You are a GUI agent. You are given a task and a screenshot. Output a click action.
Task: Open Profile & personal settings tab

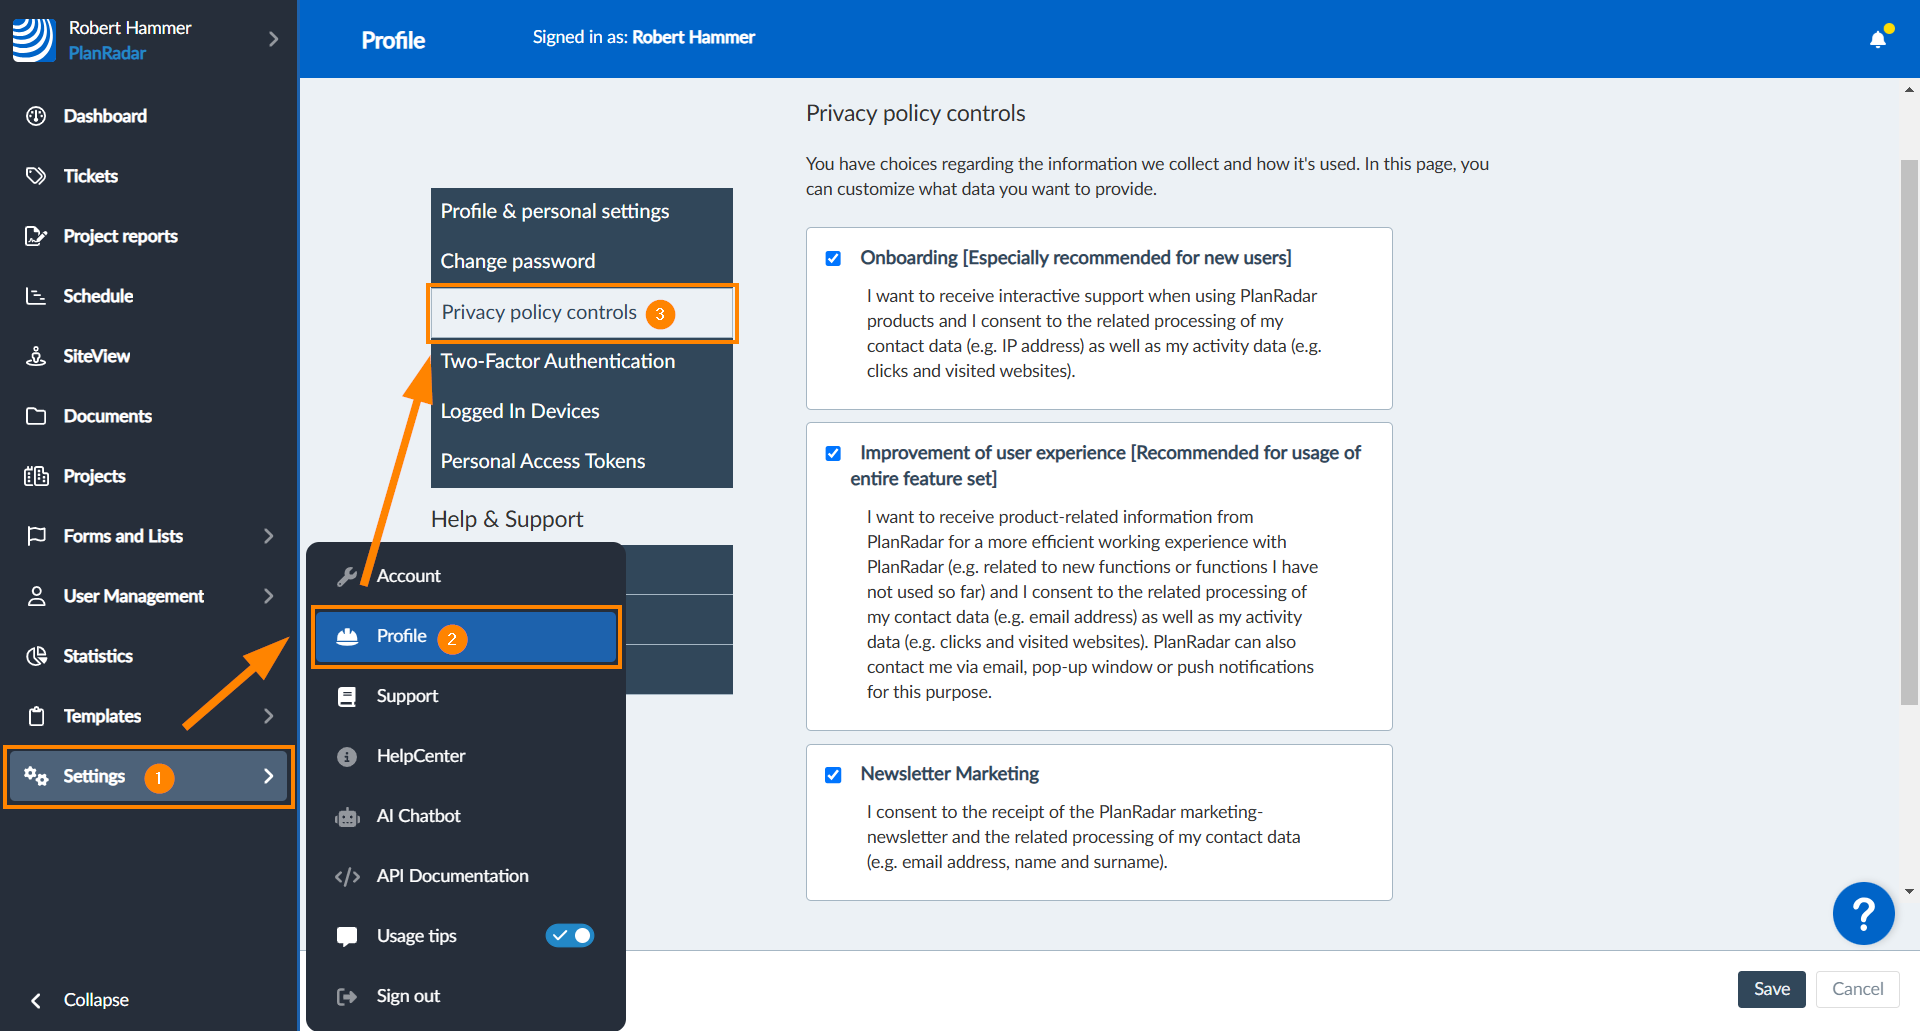point(582,211)
